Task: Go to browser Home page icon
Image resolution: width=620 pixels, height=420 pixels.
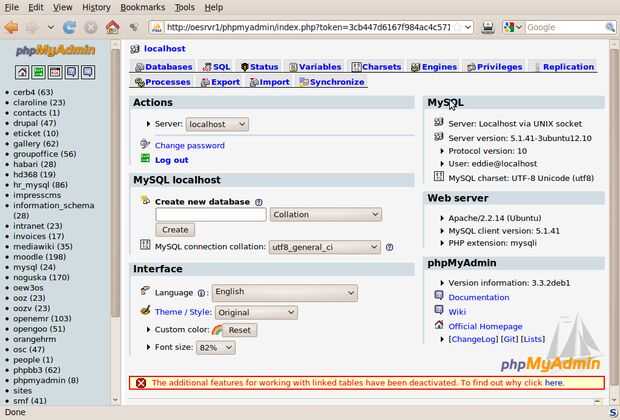Action: (x=112, y=27)
